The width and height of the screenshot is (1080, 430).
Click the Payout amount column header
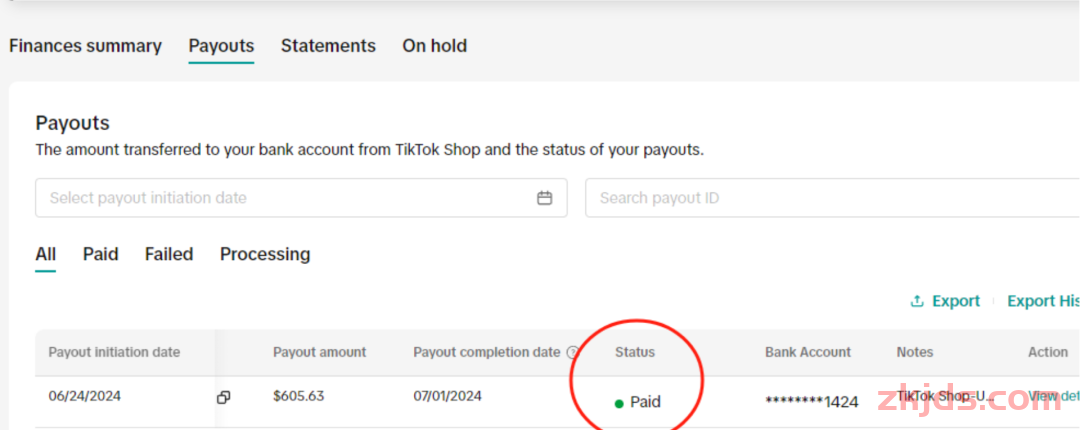coord(320,352)
